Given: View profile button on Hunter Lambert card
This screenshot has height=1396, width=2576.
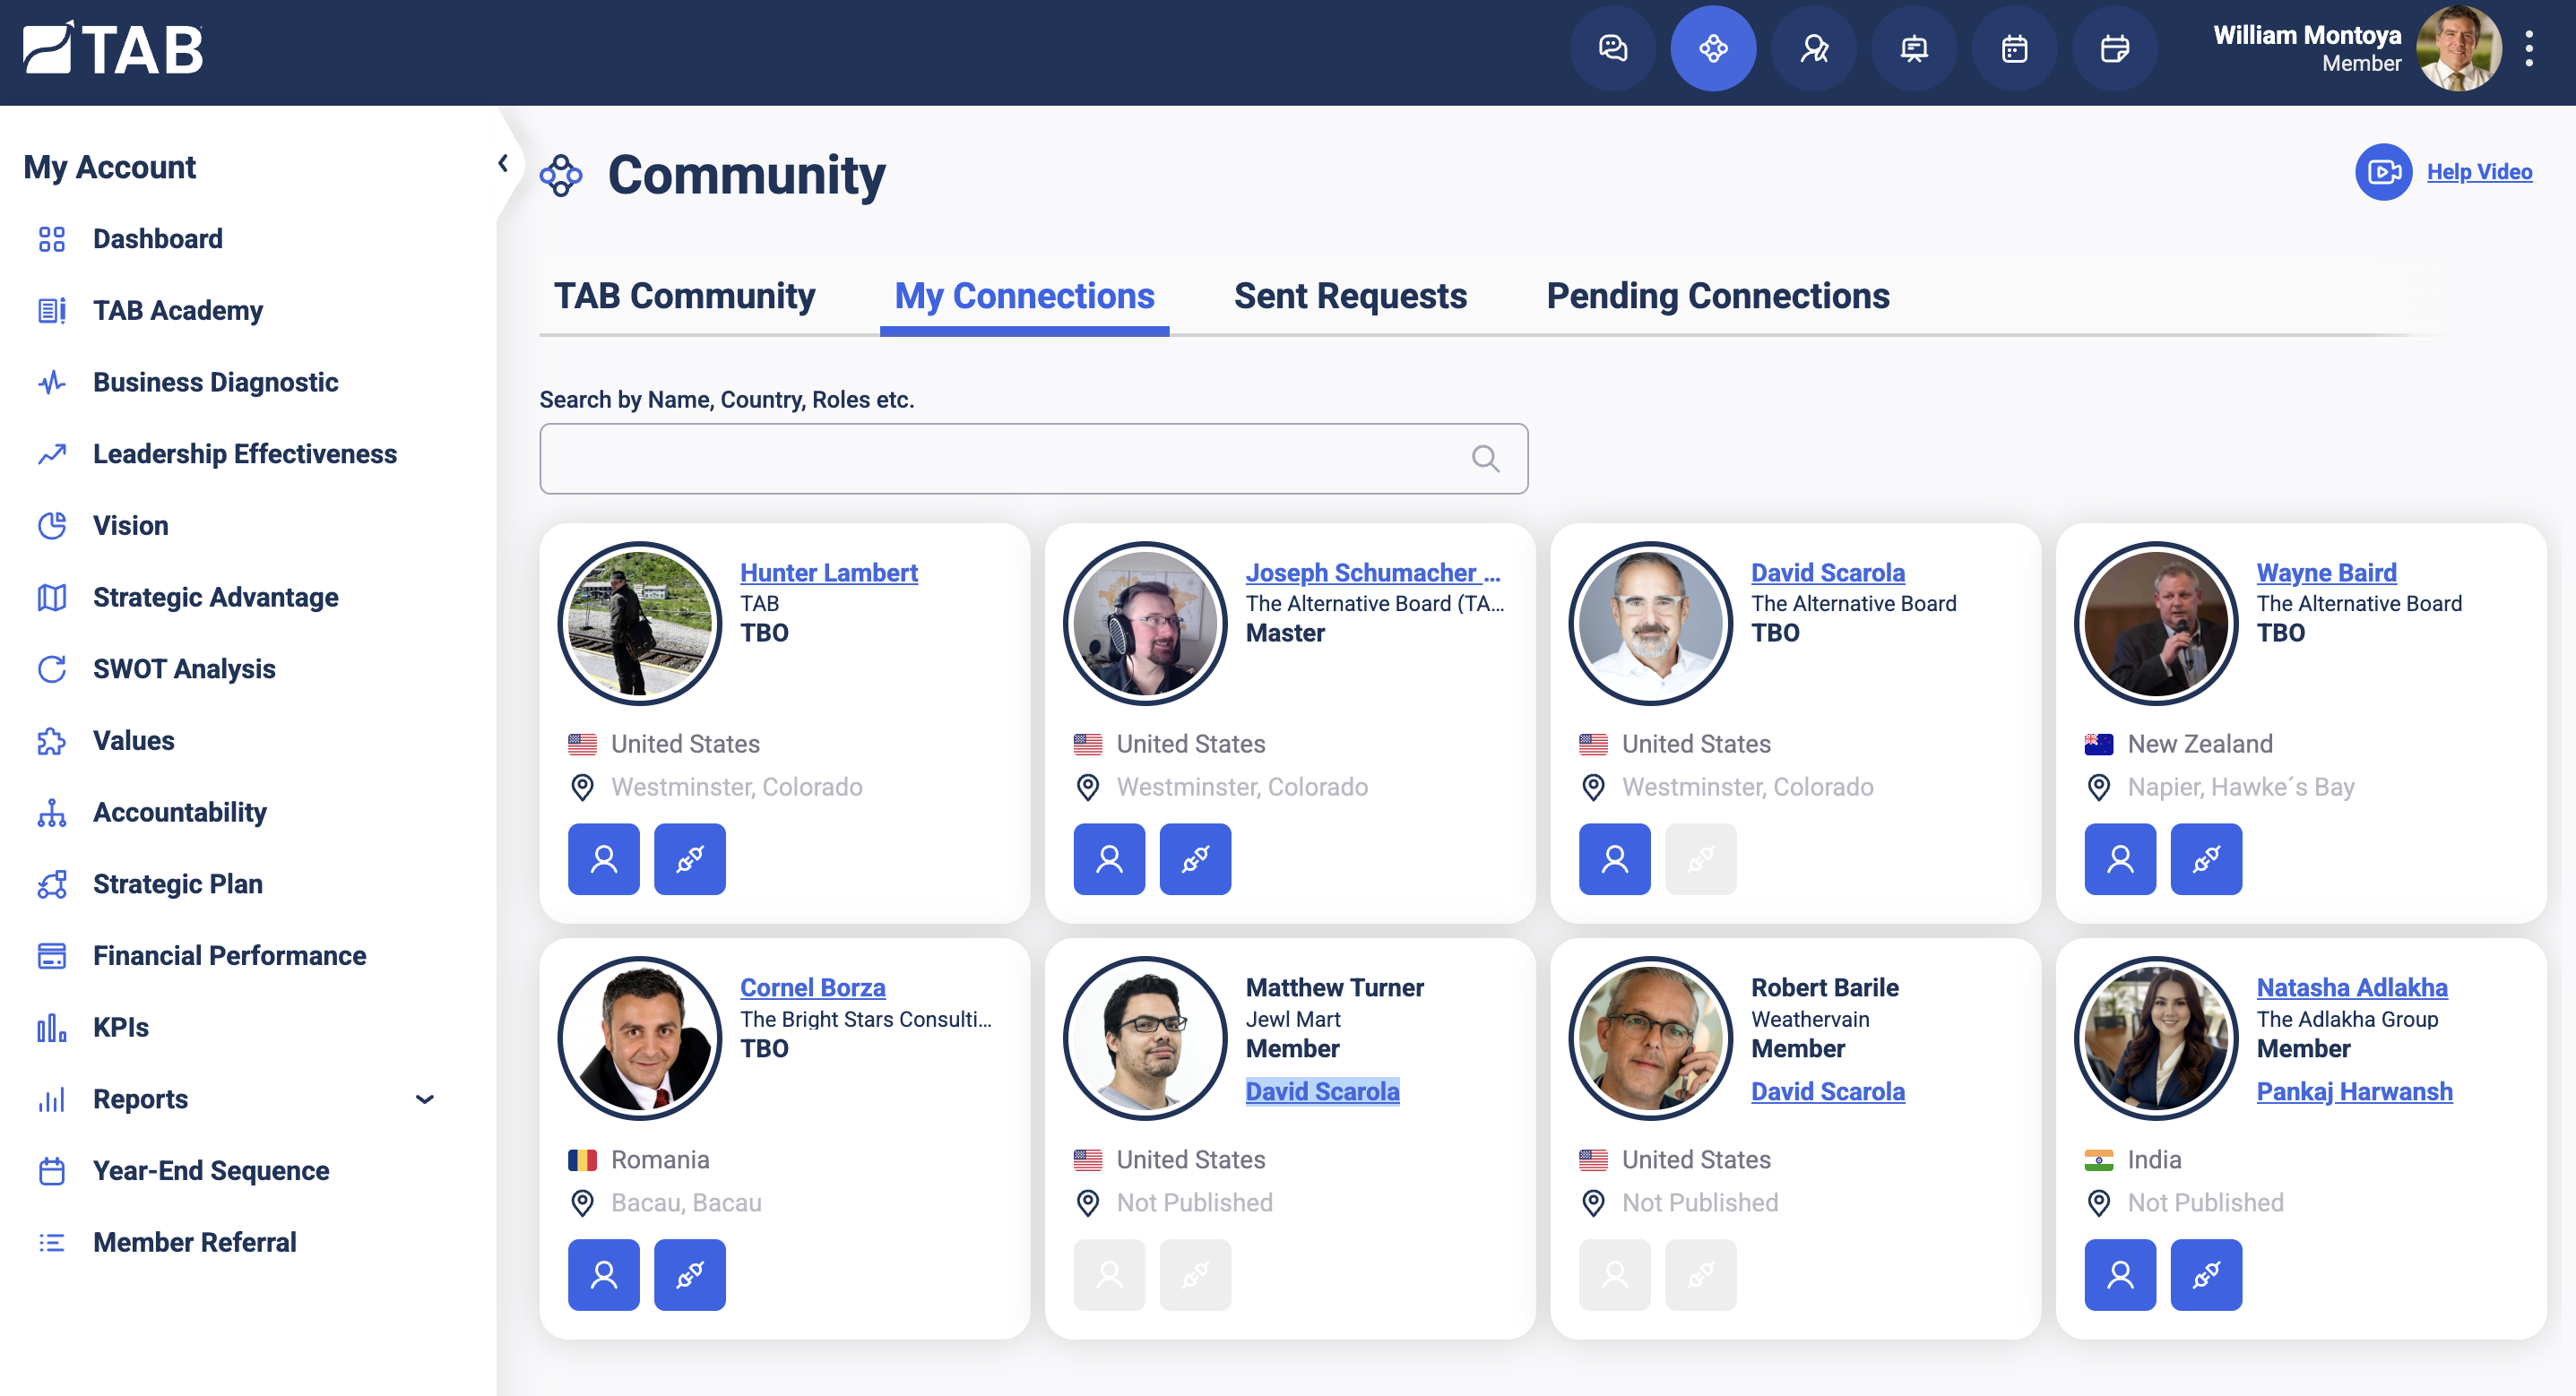Looking at the screenshot, I should coord(603,859).
